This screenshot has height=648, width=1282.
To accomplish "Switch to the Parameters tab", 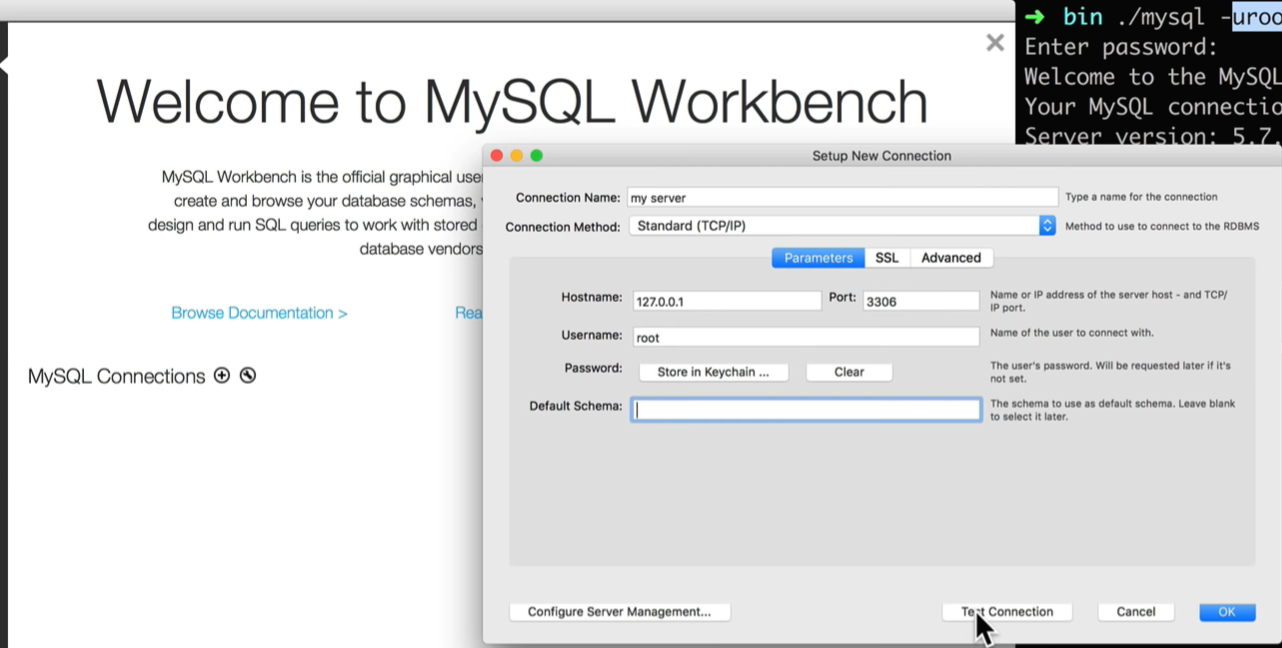I will [818, 258].
